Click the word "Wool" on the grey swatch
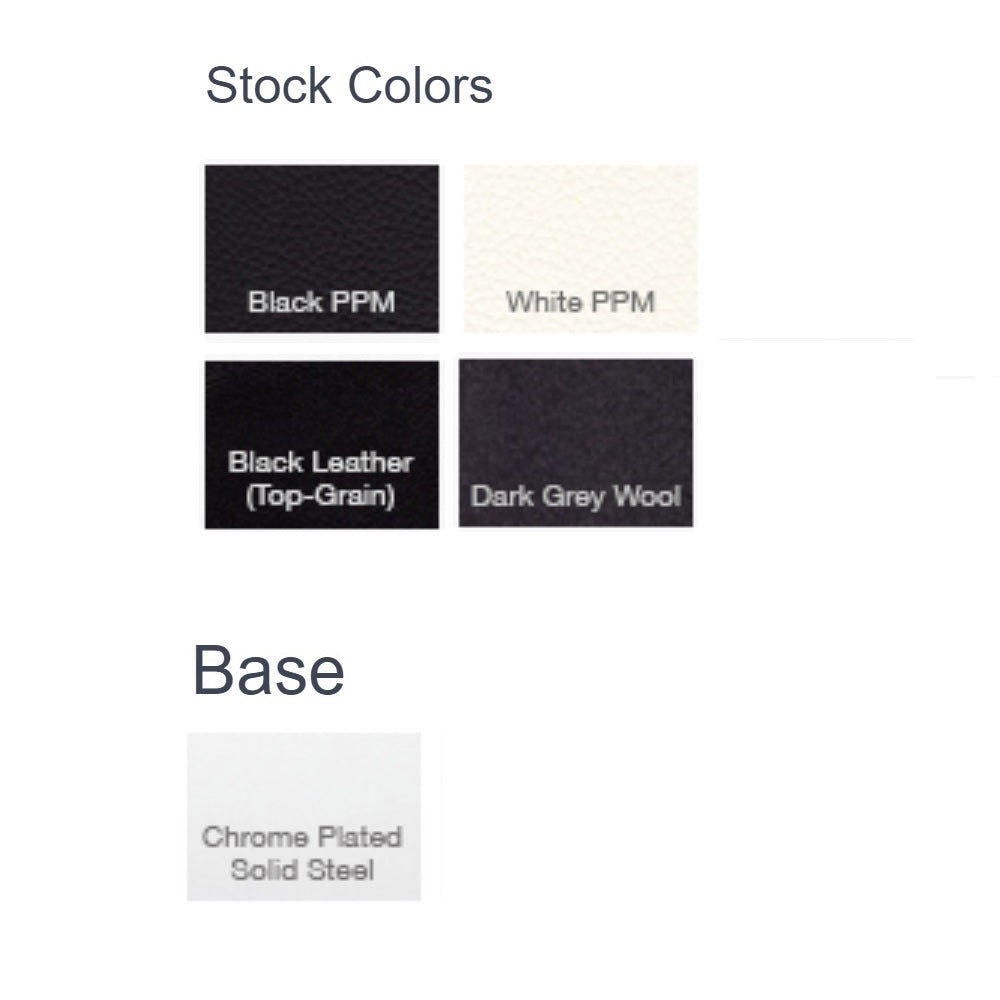Viewport: 1000px width, 1000px height. coord(646,496)
